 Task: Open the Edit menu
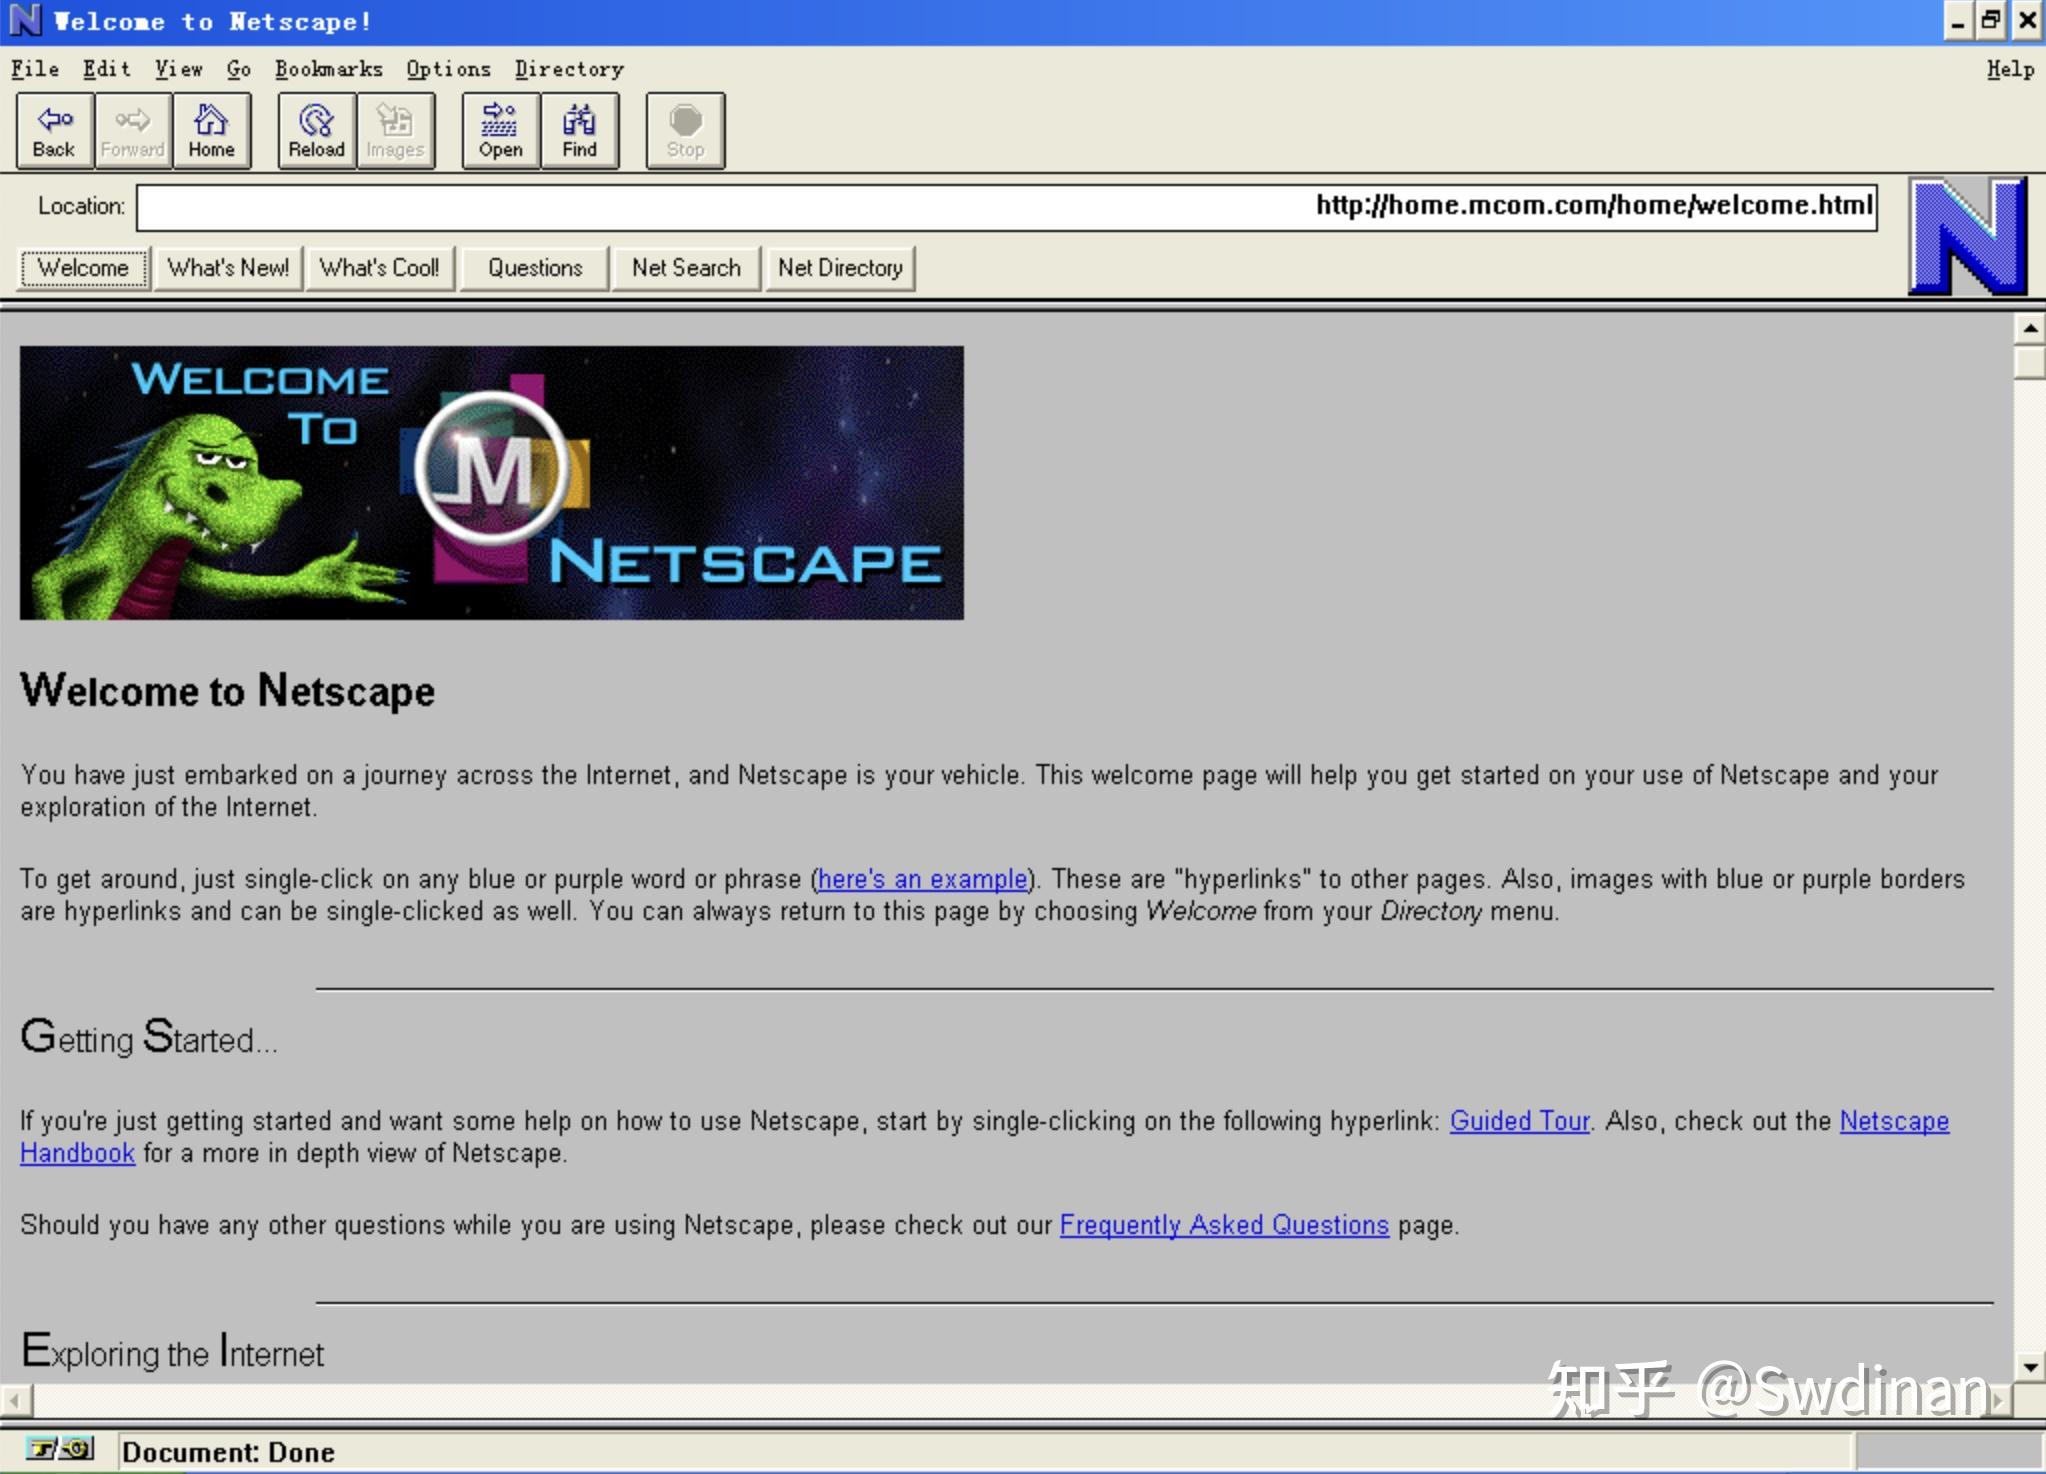106,69
